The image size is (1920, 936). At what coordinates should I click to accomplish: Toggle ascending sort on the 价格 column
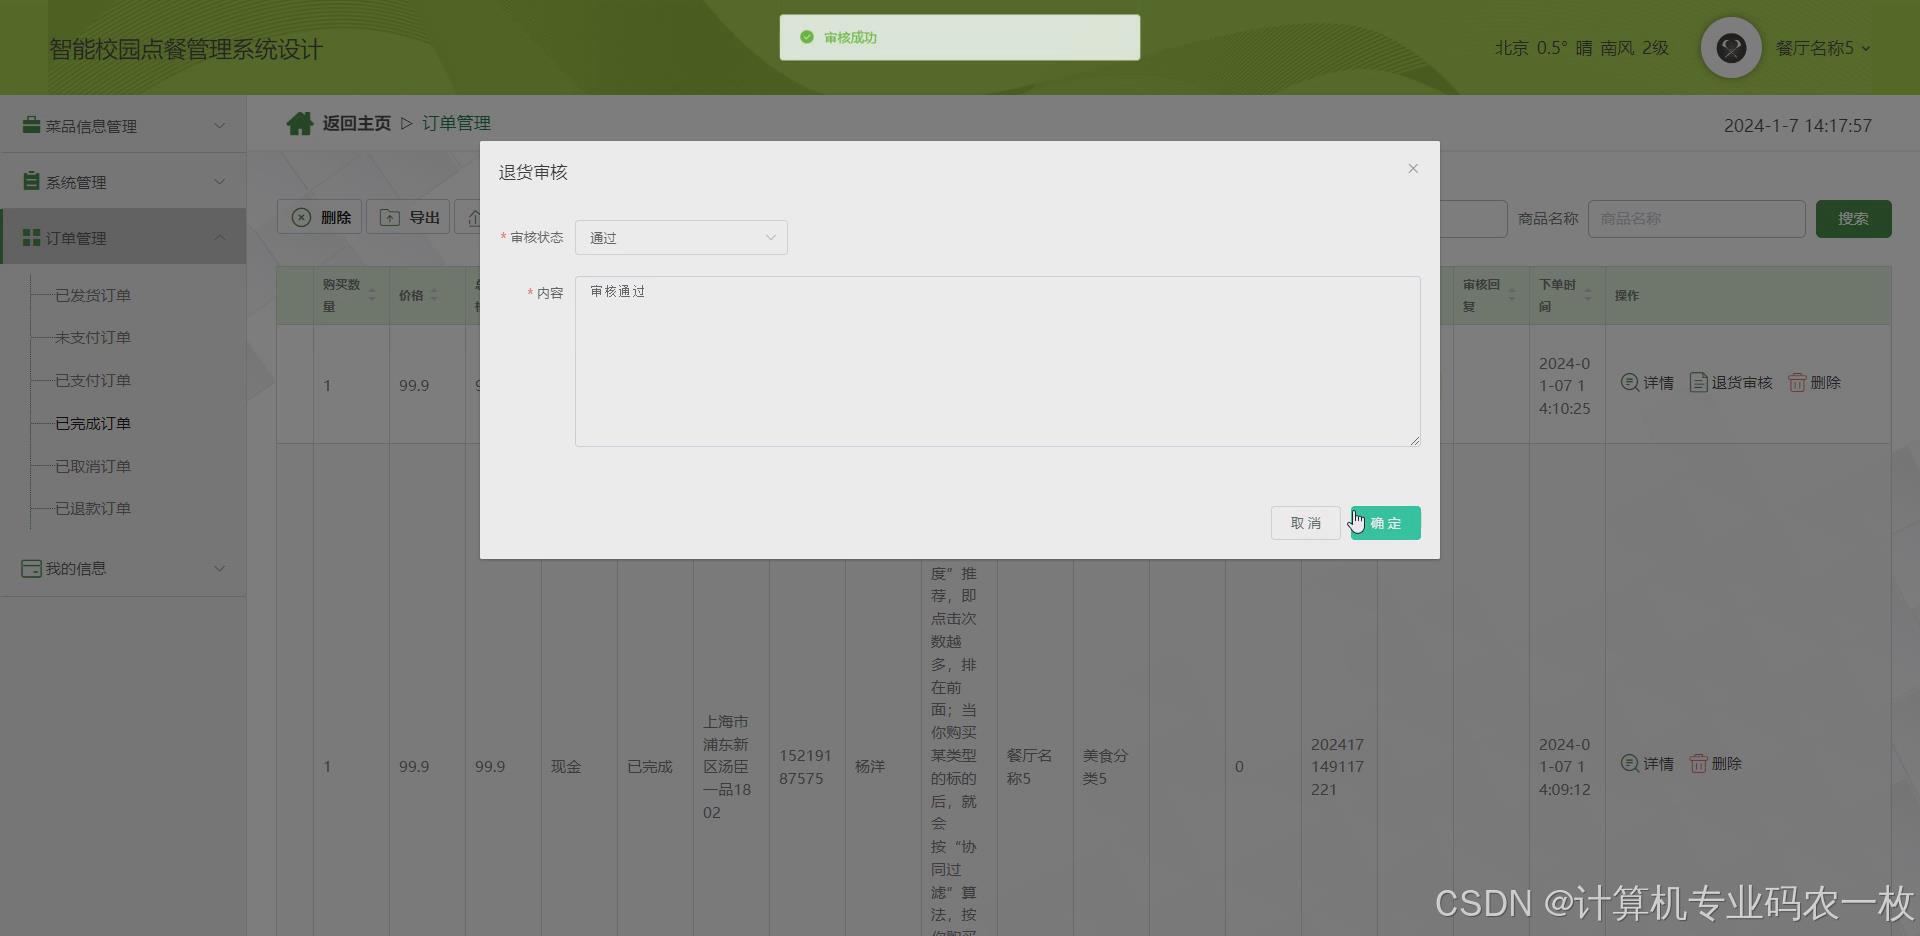click(436, 289)
